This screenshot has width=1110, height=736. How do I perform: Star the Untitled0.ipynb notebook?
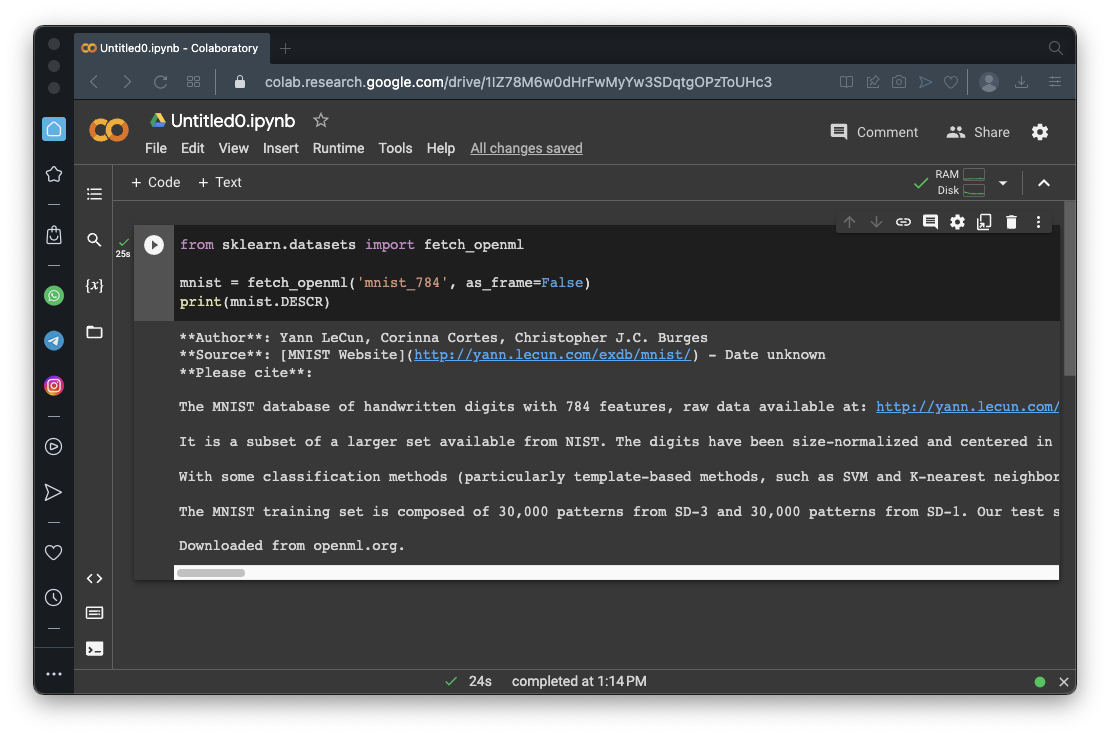click(321, 120)
